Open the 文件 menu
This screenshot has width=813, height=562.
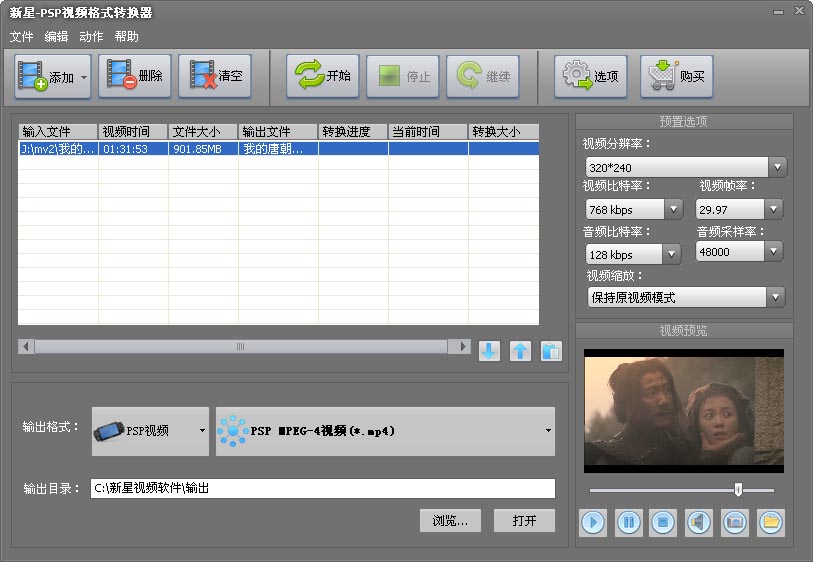[21, 37]
